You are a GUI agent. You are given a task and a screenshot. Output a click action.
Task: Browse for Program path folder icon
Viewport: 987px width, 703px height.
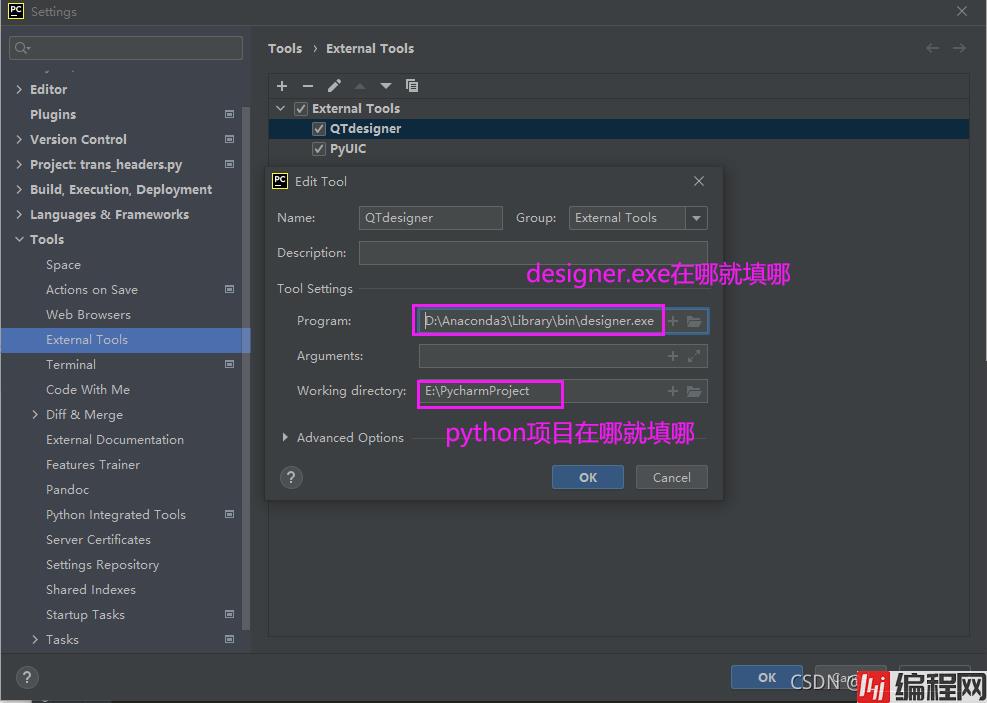pyautogui.click(x=694, y=321)
